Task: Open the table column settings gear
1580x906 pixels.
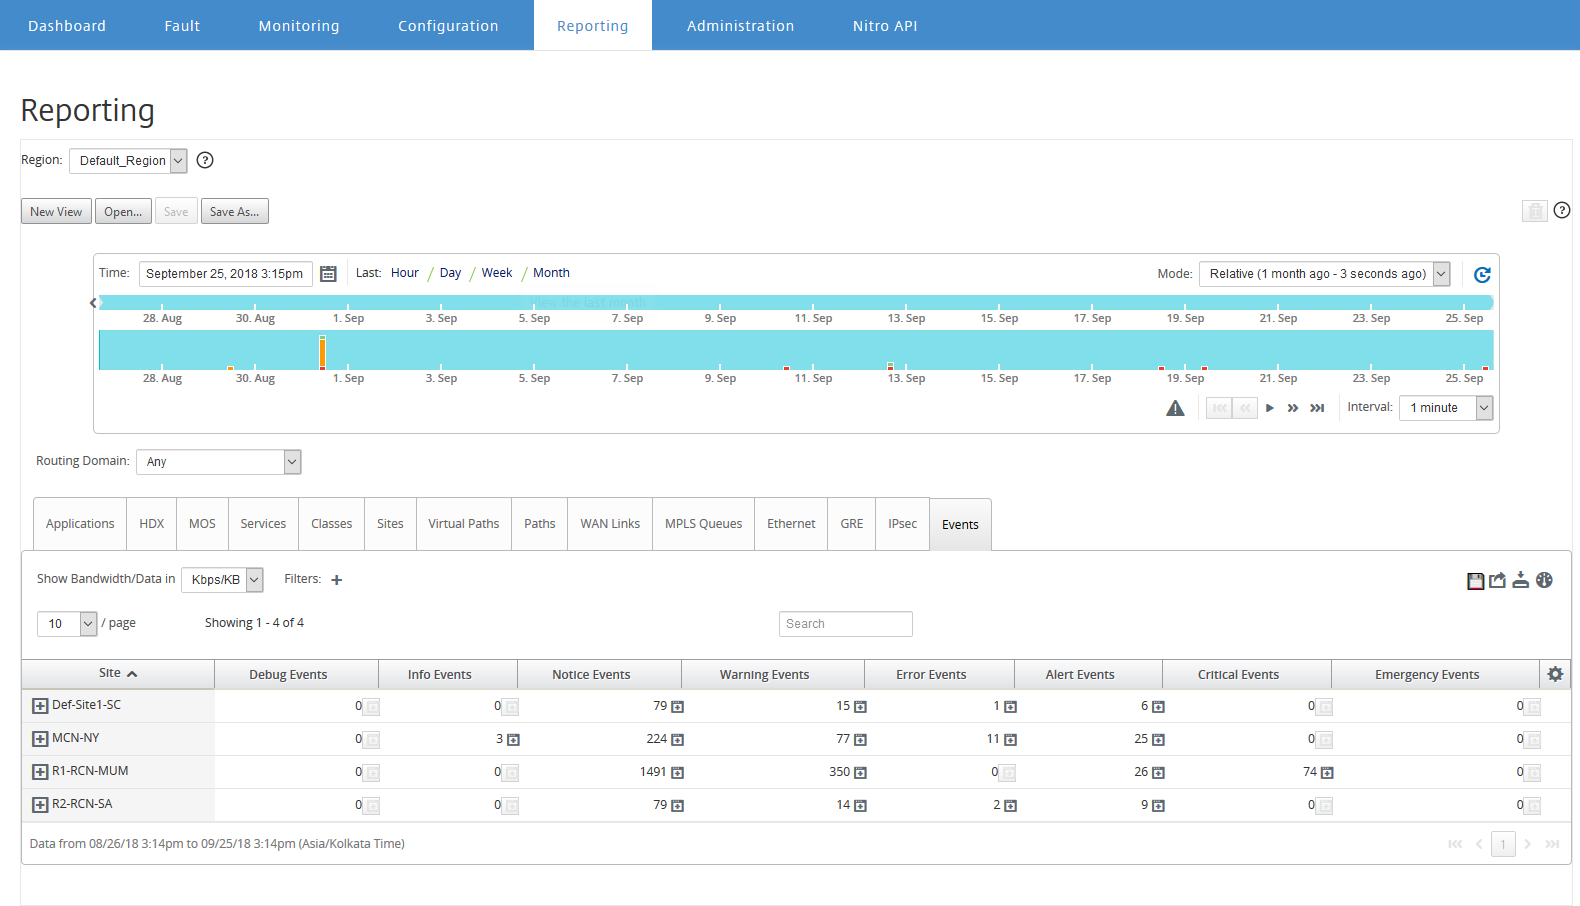Action: [x=1555, y=674]
